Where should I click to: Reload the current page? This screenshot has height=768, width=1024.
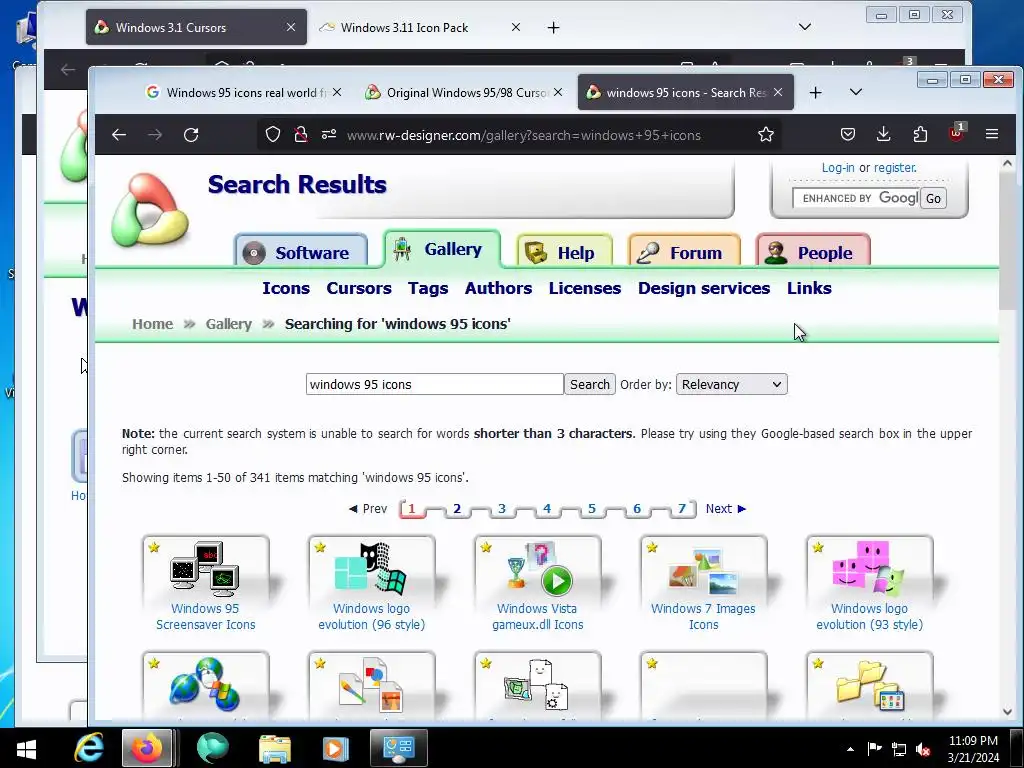point(191,135)
